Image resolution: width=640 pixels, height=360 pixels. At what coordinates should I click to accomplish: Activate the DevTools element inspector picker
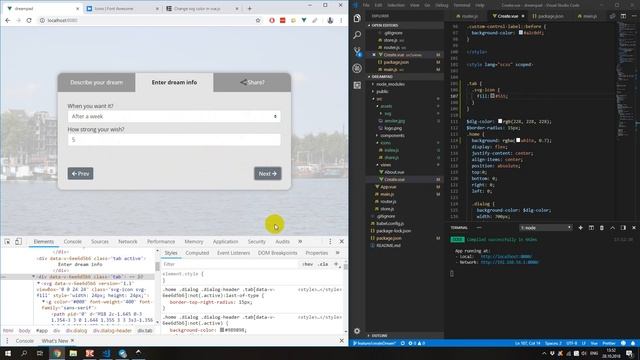[x=7, y=242]
